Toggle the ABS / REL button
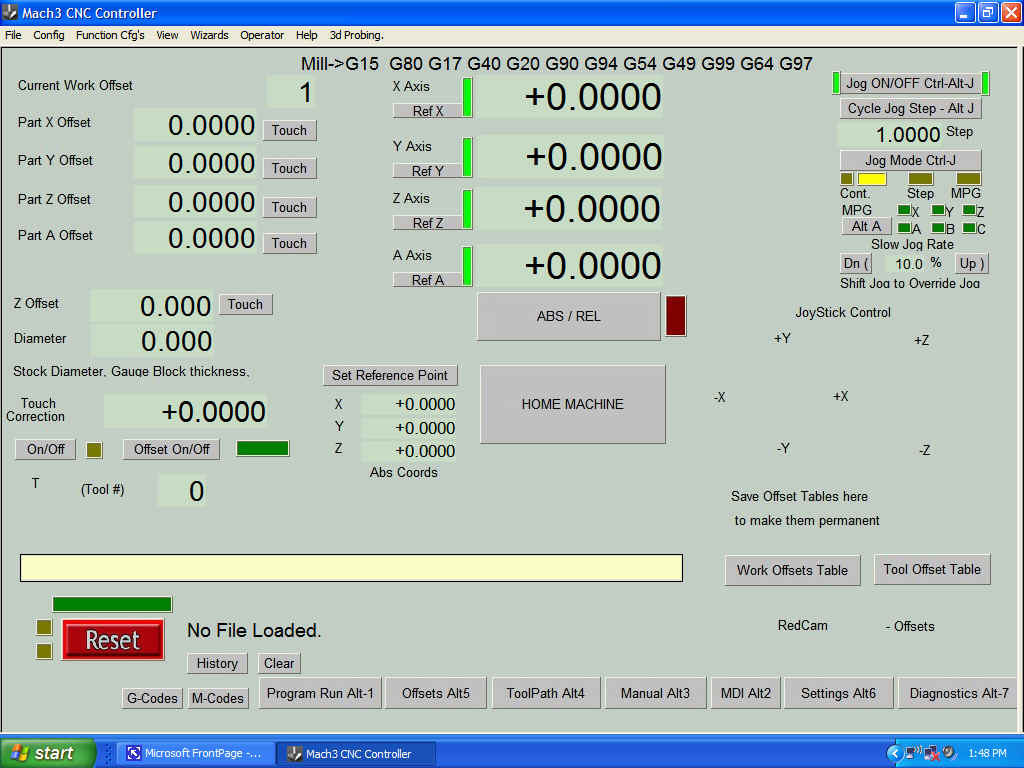 click(569, 316)
